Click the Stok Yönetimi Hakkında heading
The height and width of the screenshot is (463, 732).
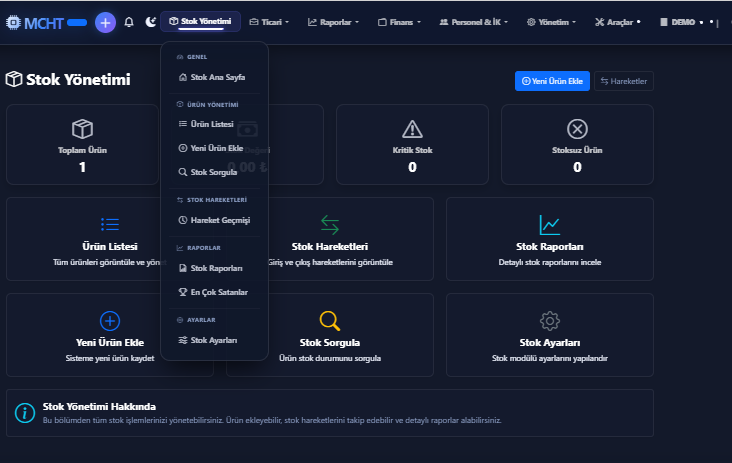(x=99, y=407)
